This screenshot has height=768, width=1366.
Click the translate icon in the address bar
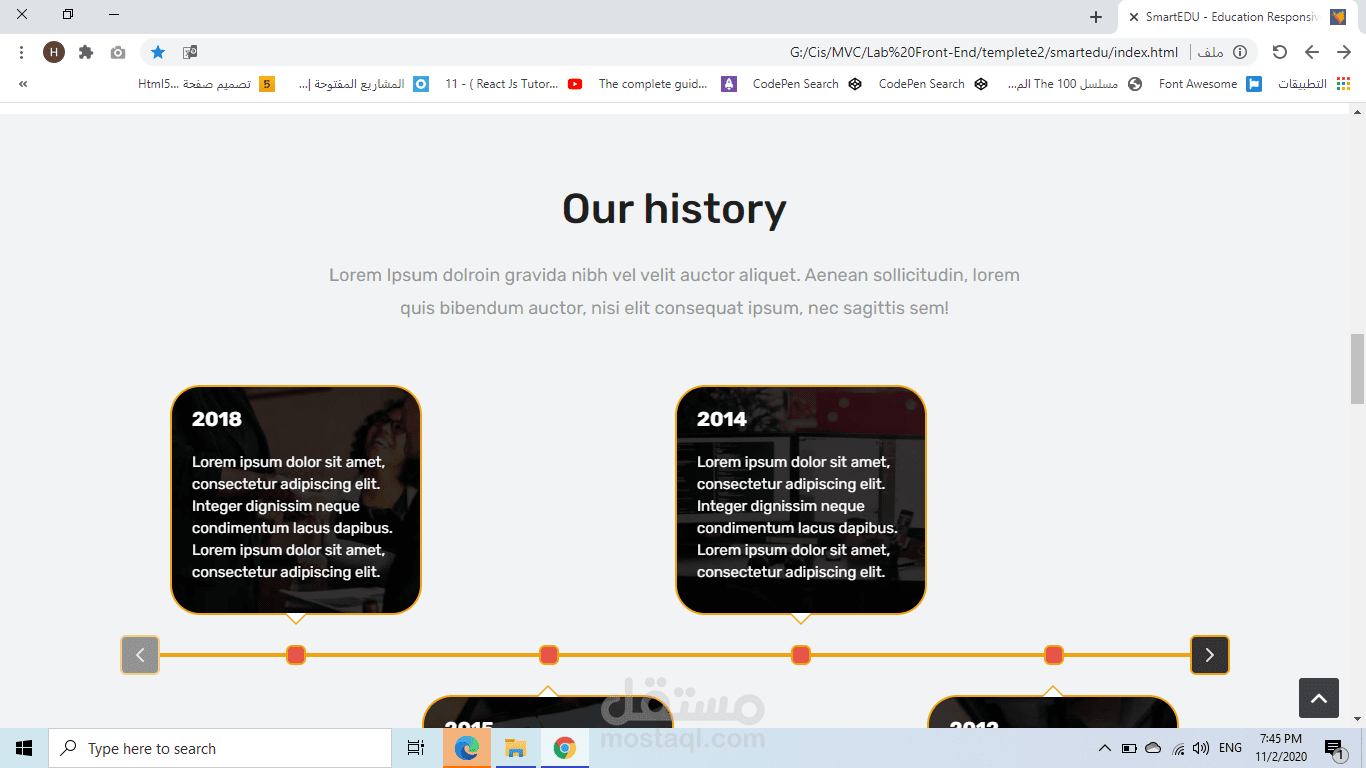pyautogui.click(x=190, y=52)
